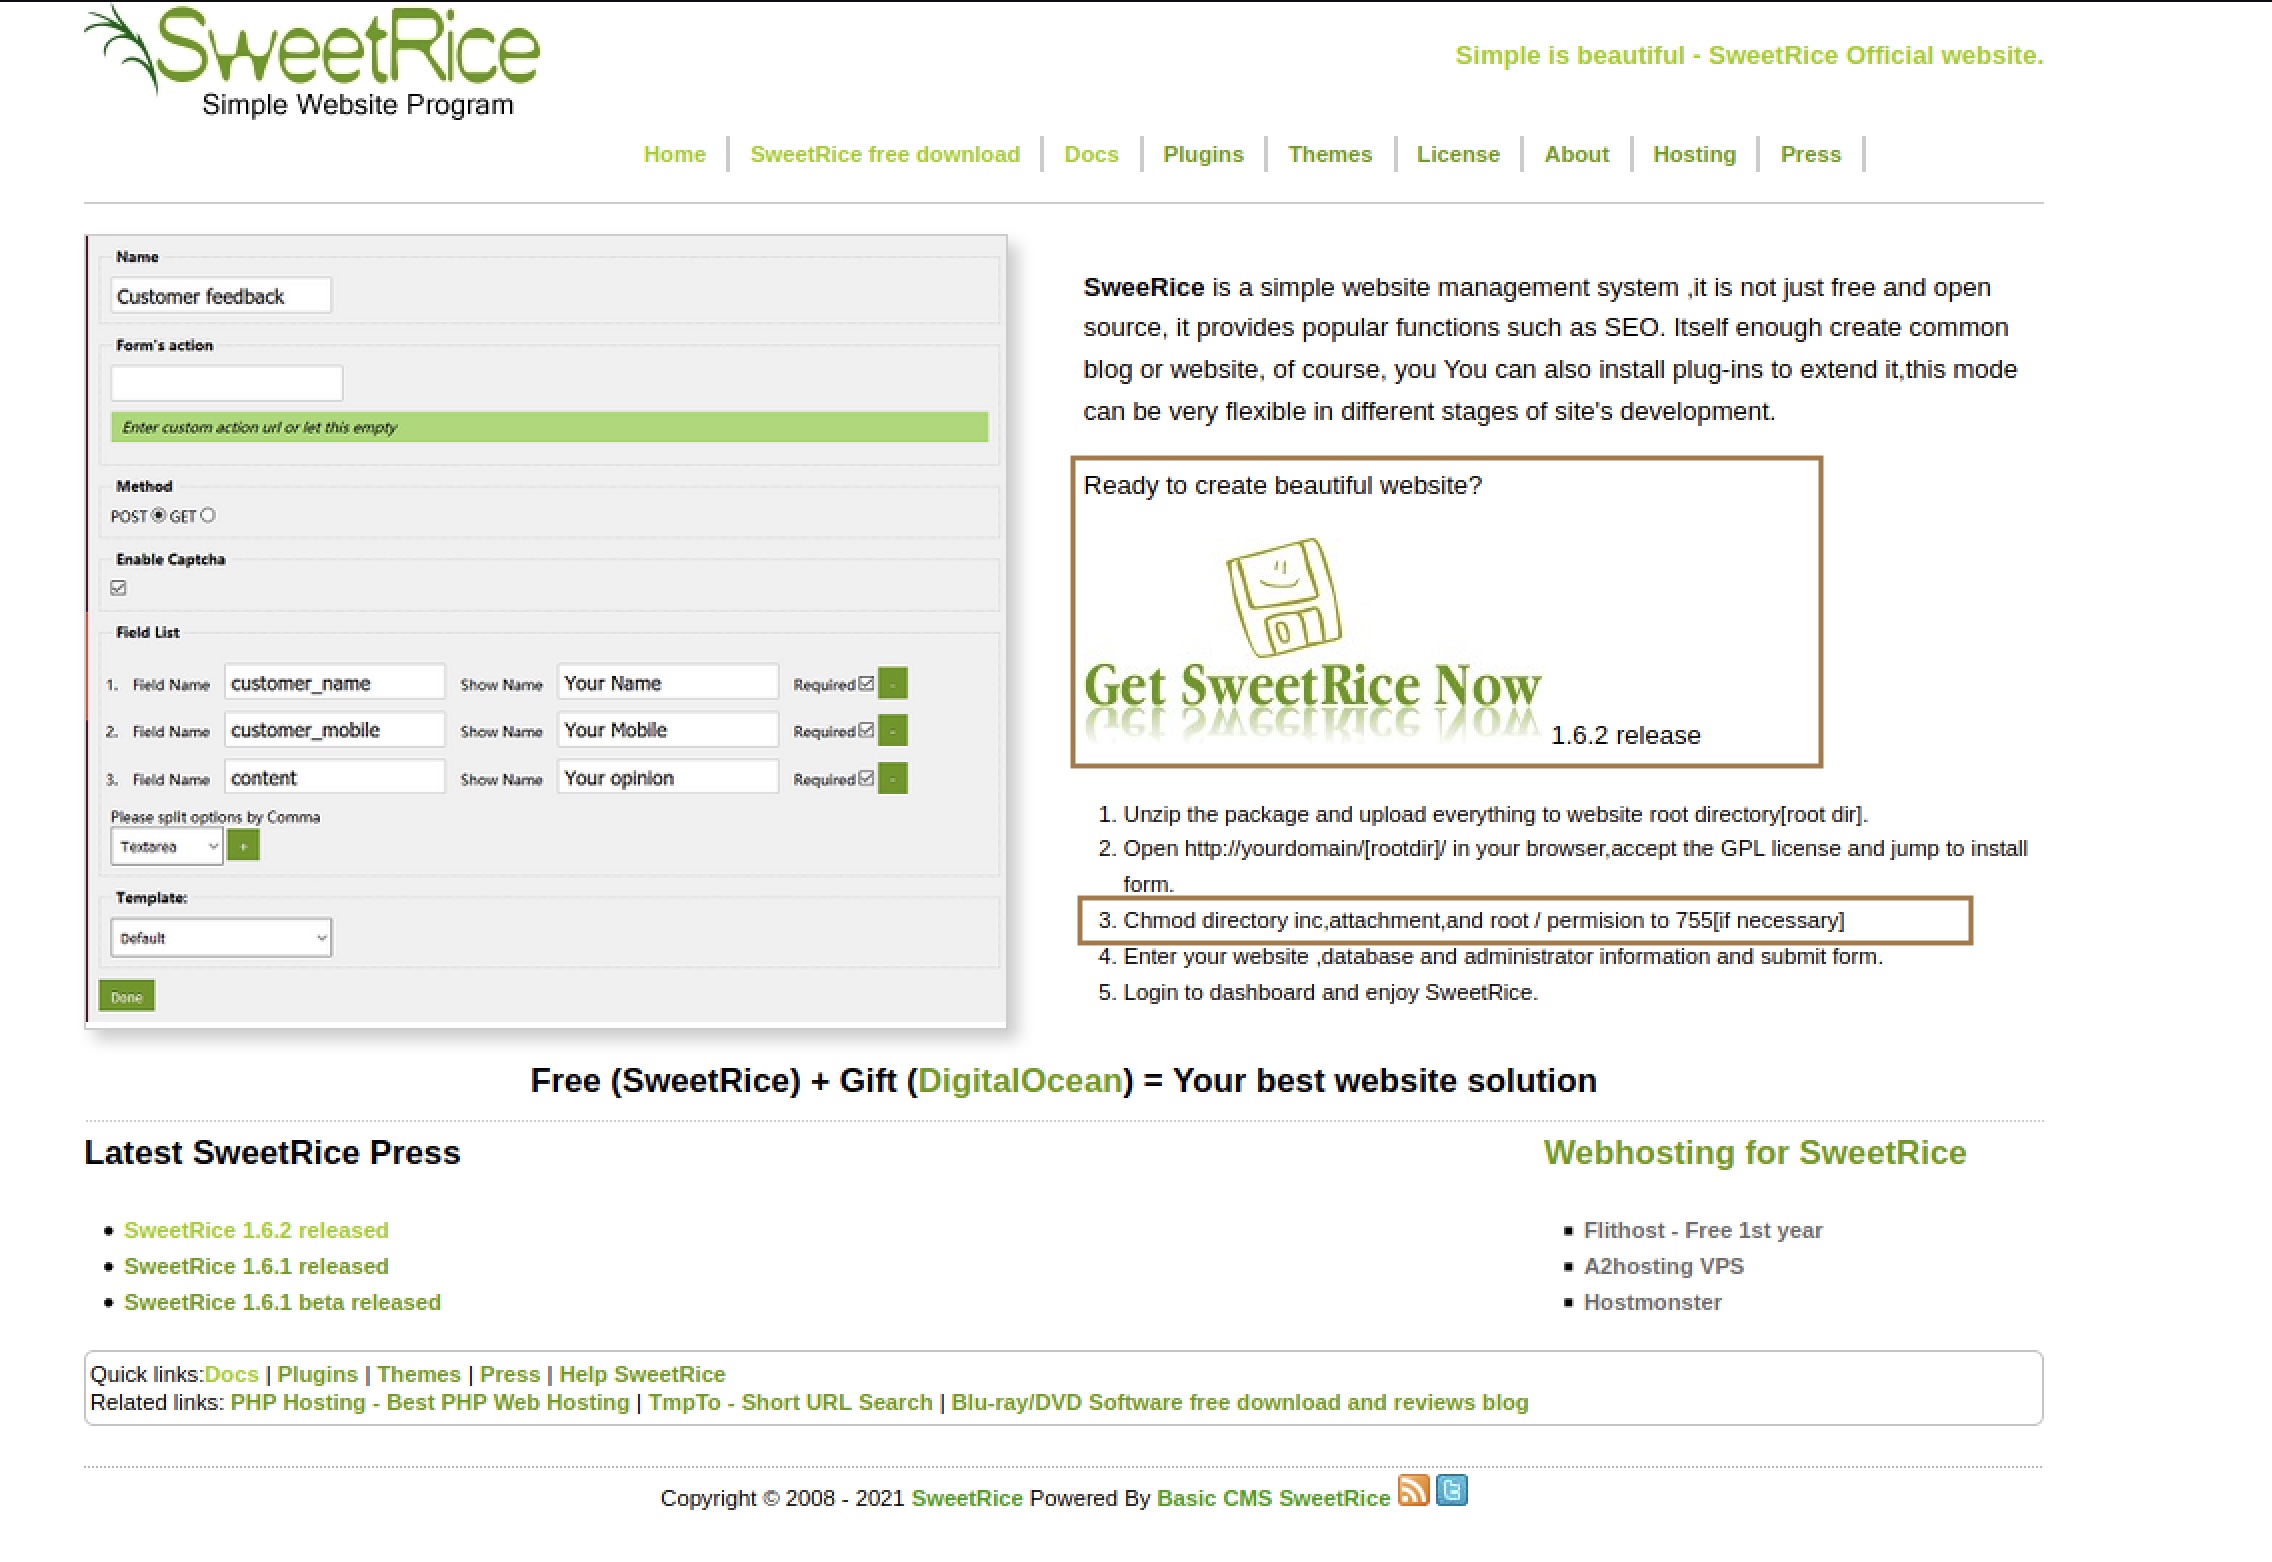Click the Chmod directory instruction step
2272x1562 pixels.
[x=1484, y=920]
